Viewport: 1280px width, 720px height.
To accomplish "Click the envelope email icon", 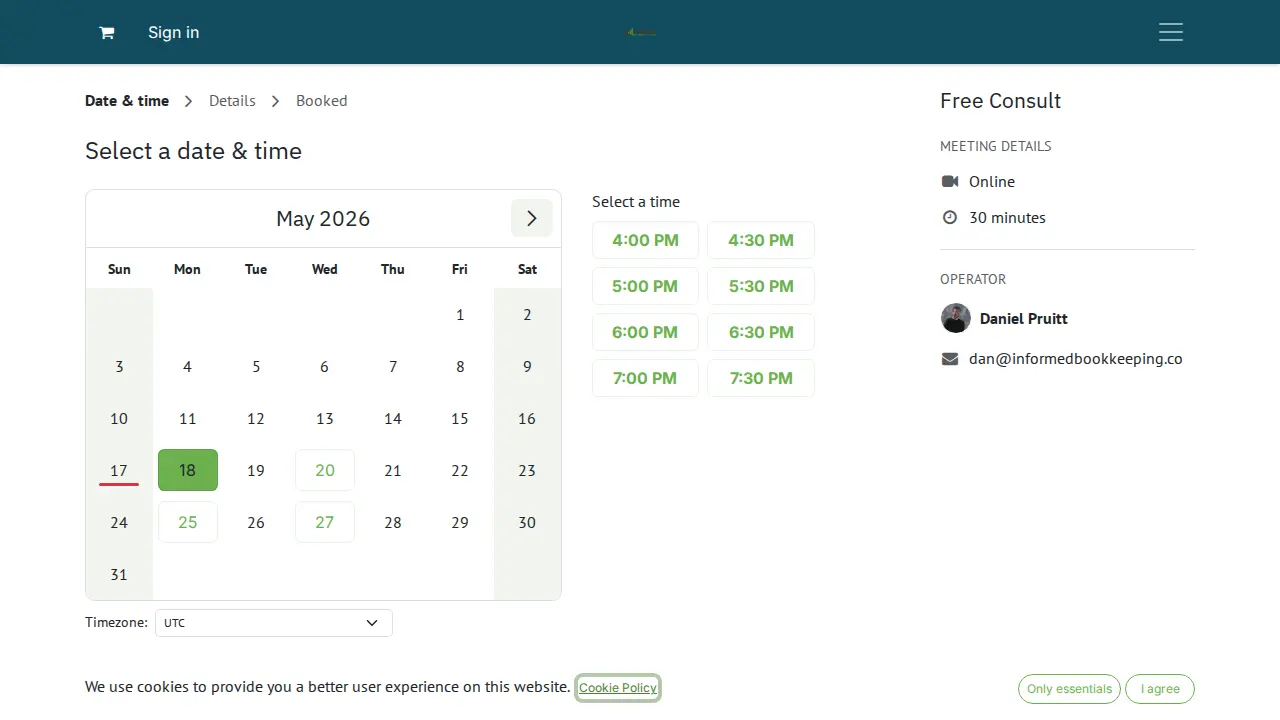I will (x=950, y=358).
